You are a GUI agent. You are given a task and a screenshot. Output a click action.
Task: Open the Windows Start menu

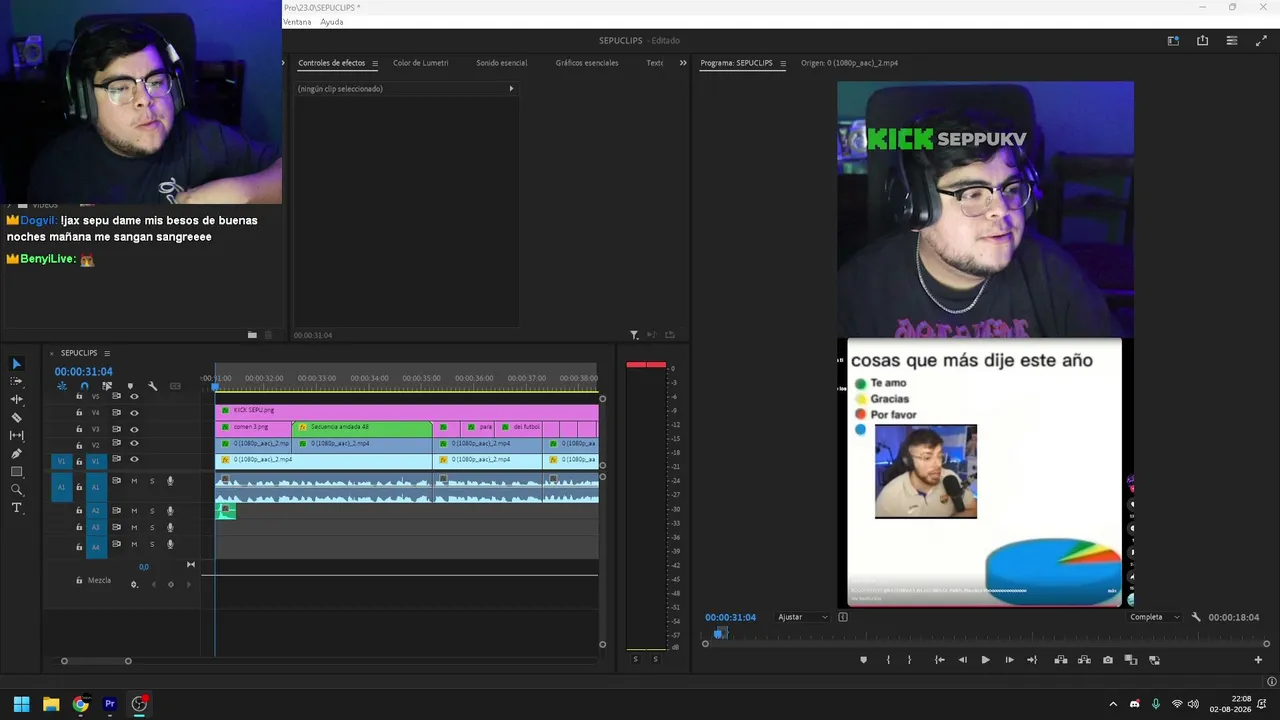pyautogui.click(x=21, y=704)
